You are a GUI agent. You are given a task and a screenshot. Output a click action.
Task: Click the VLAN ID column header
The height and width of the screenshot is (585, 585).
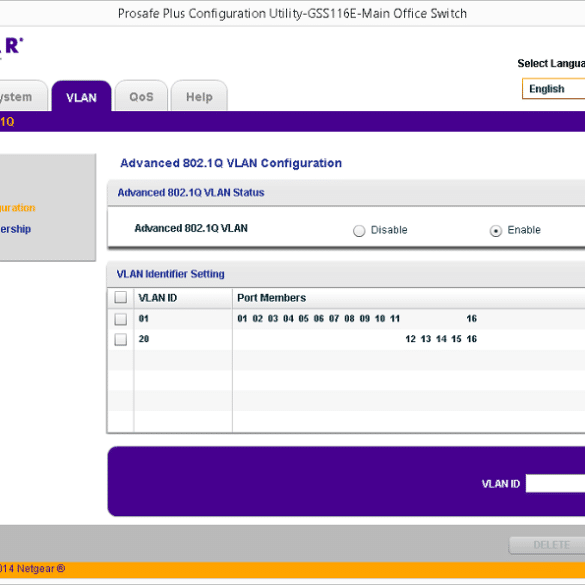[x=157, y=298]
